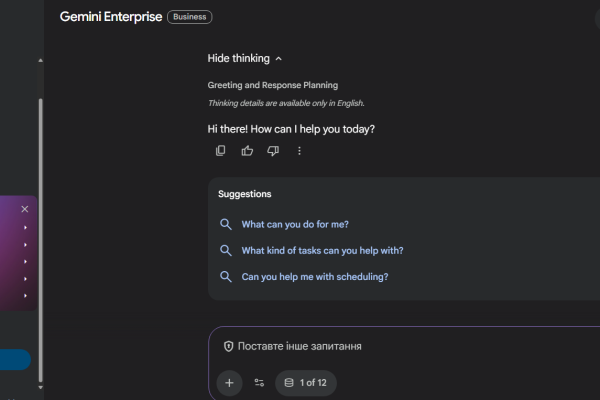Copy the response using the copy icon
The width and height of the screenshot is (600, 400).
click(x=221, y=151)
